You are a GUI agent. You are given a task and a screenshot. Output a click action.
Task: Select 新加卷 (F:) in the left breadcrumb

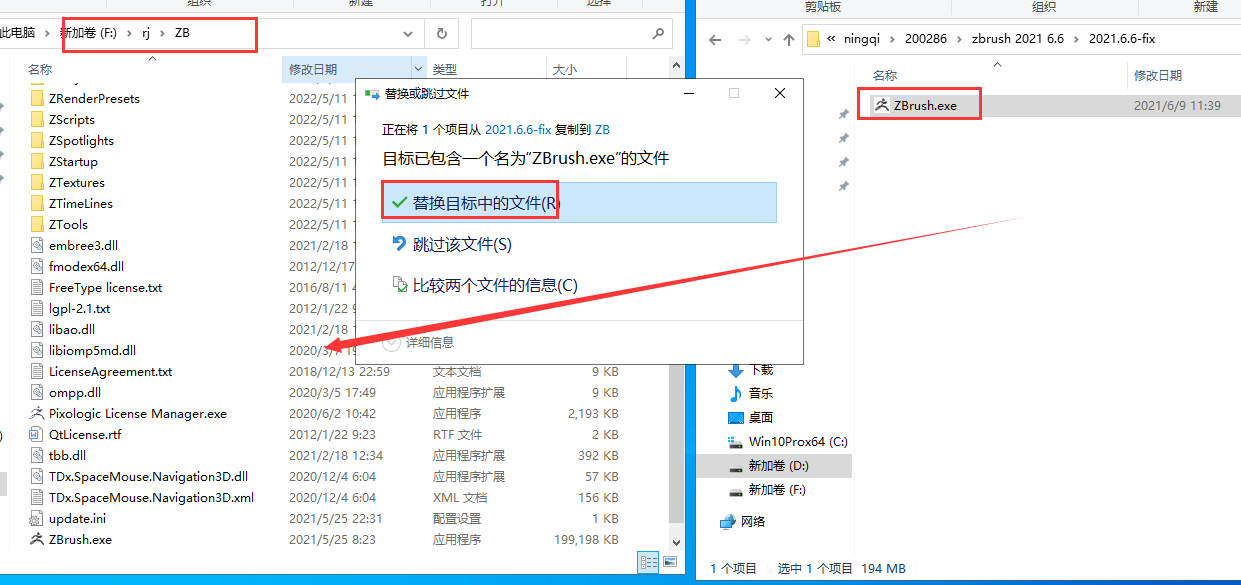[x=88, y=33]
